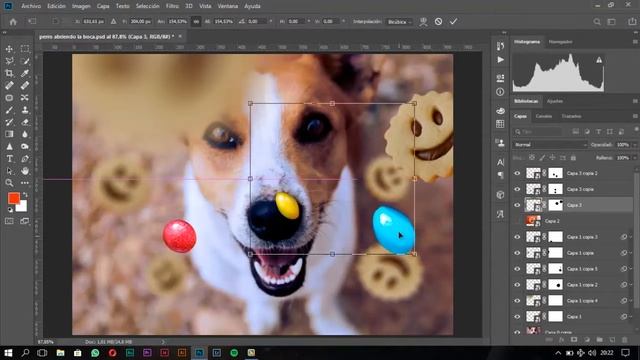
Task: Click the Home icon in options bar
Action: 13,22
